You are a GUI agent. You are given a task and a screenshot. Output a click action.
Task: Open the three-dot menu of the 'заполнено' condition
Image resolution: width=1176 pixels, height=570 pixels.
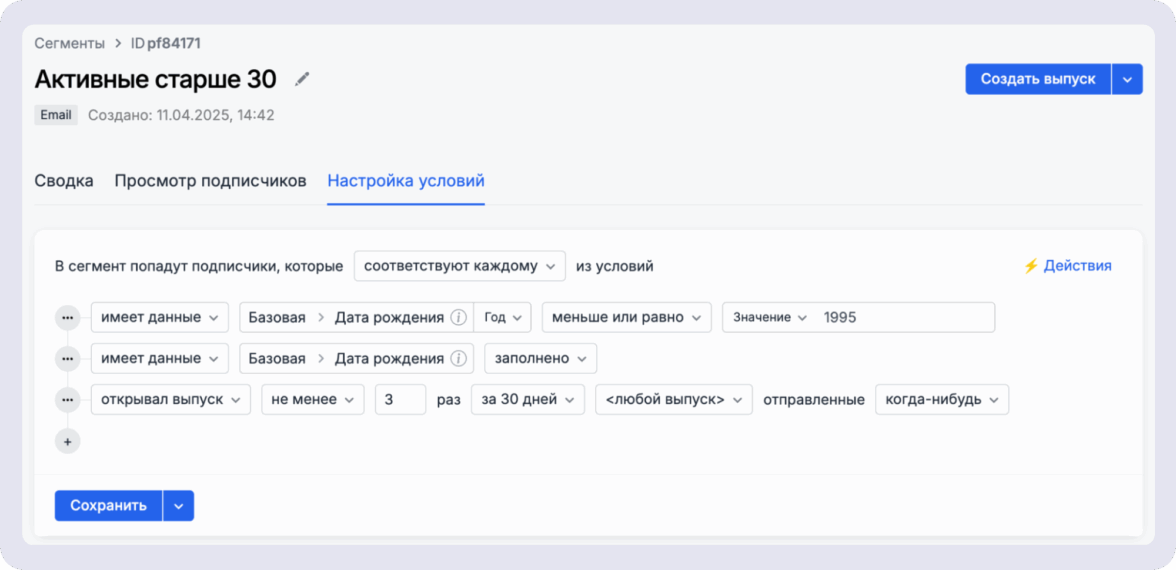pos(67,358)
